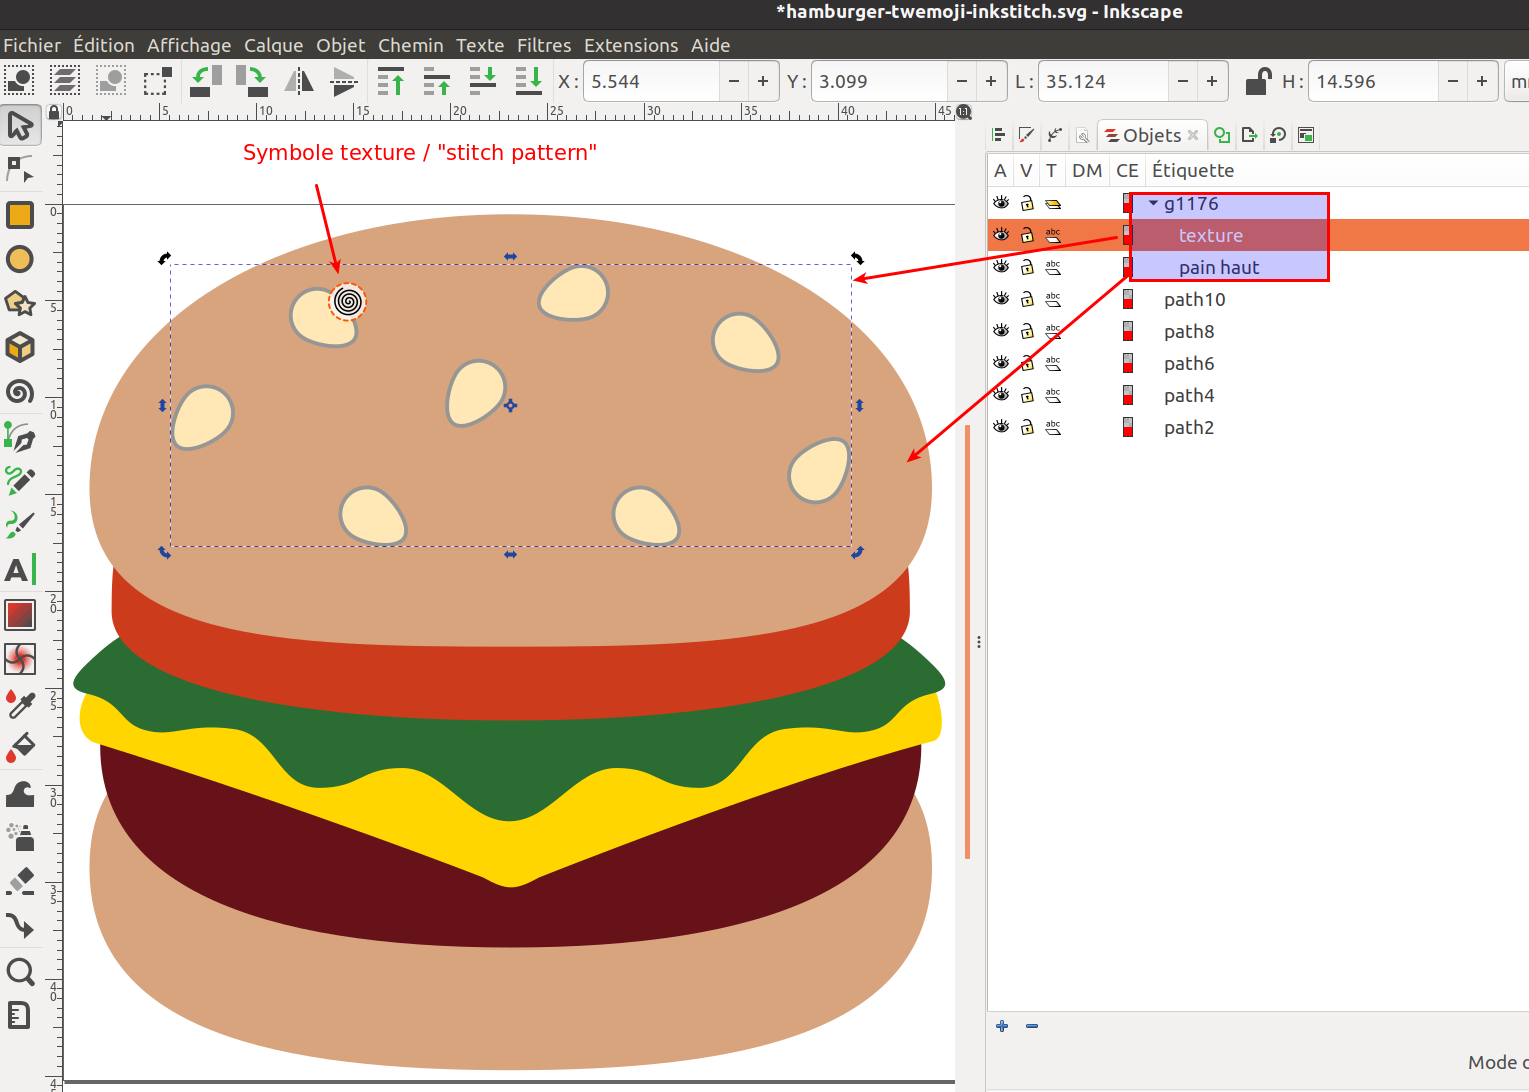
Task: Decrease width L value
Action: 1183,81
